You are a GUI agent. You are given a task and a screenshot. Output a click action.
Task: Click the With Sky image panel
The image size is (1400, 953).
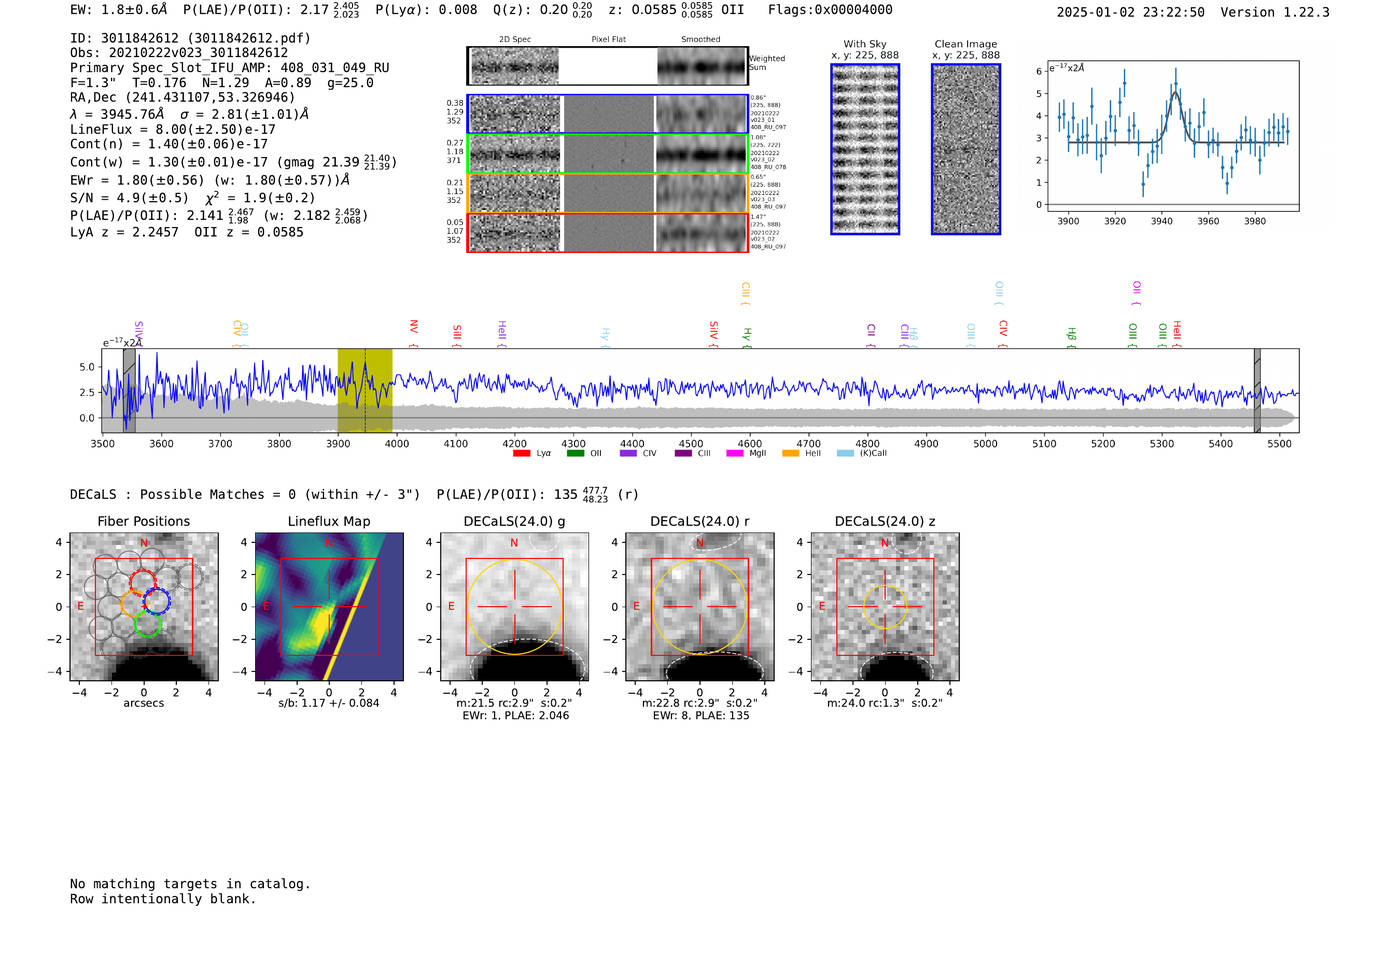click(865, 149)
